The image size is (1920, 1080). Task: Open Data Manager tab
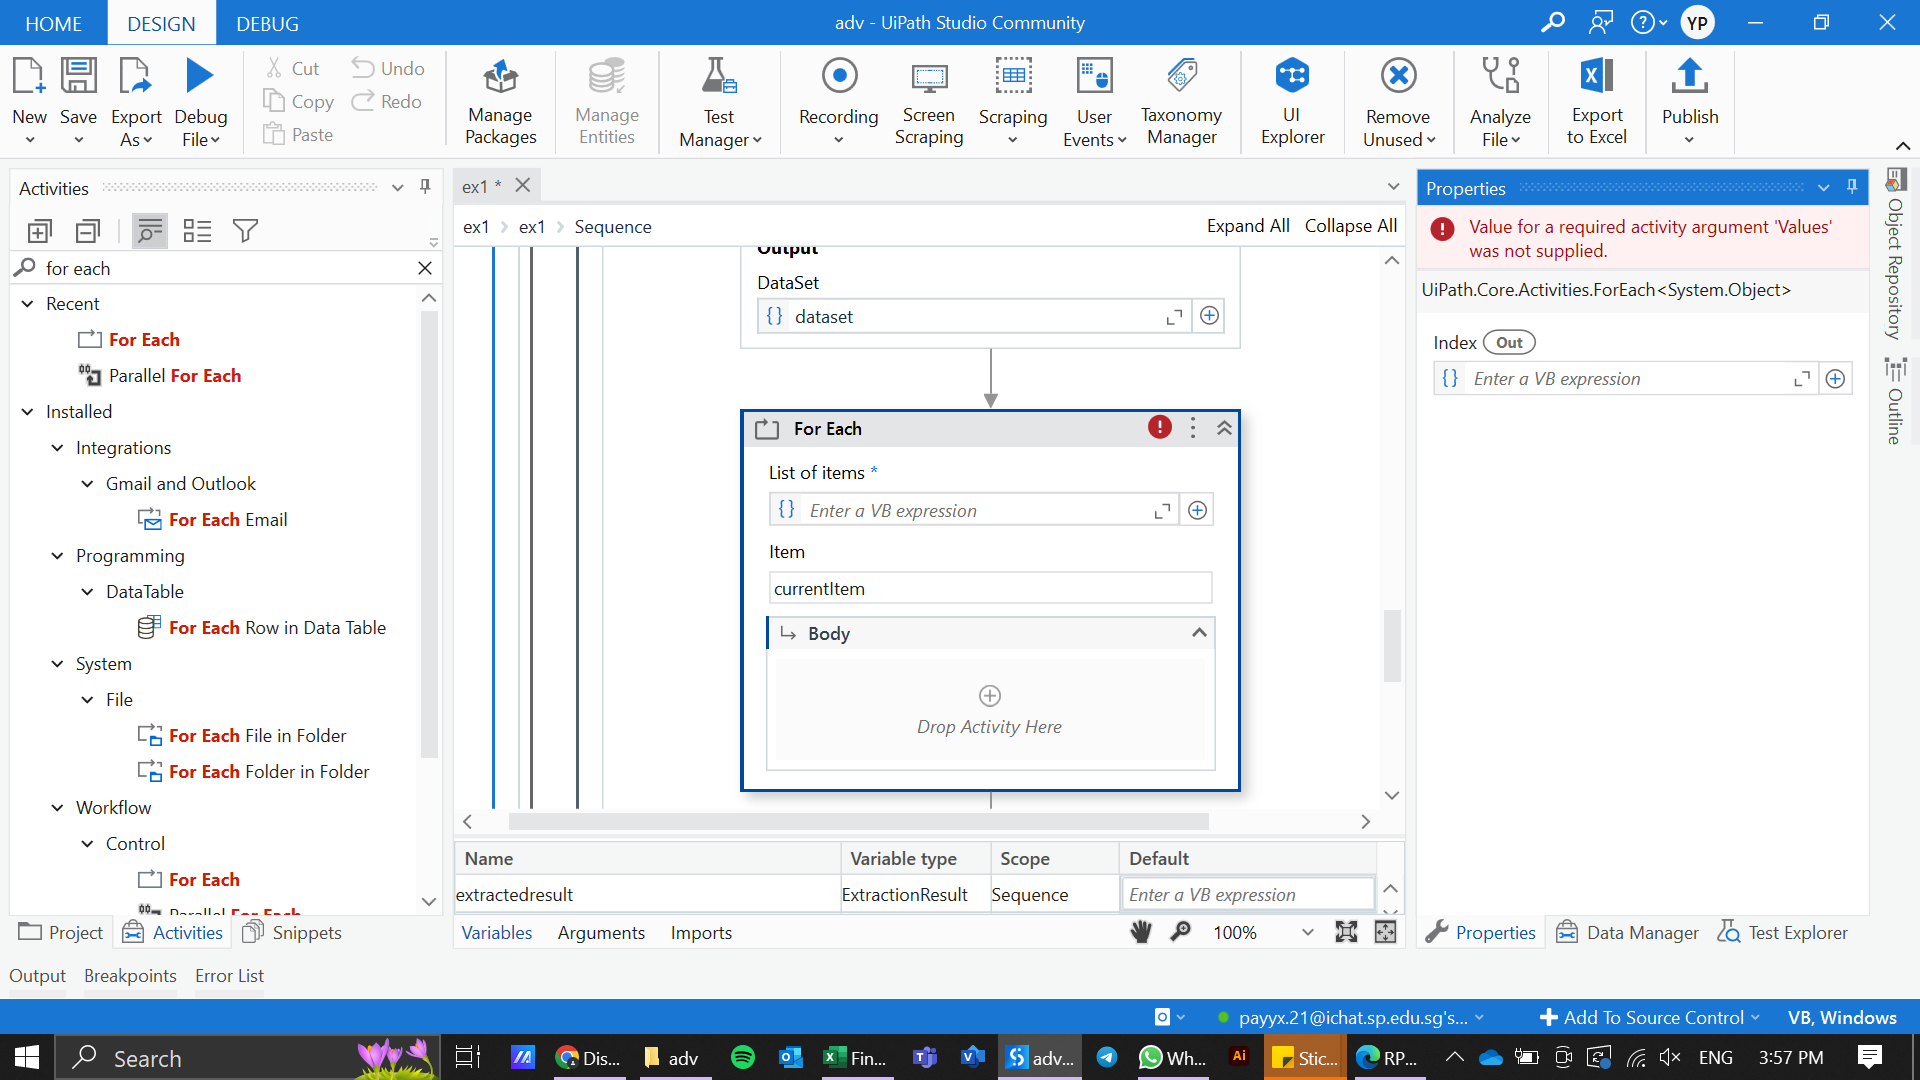tap(1627, 932)
